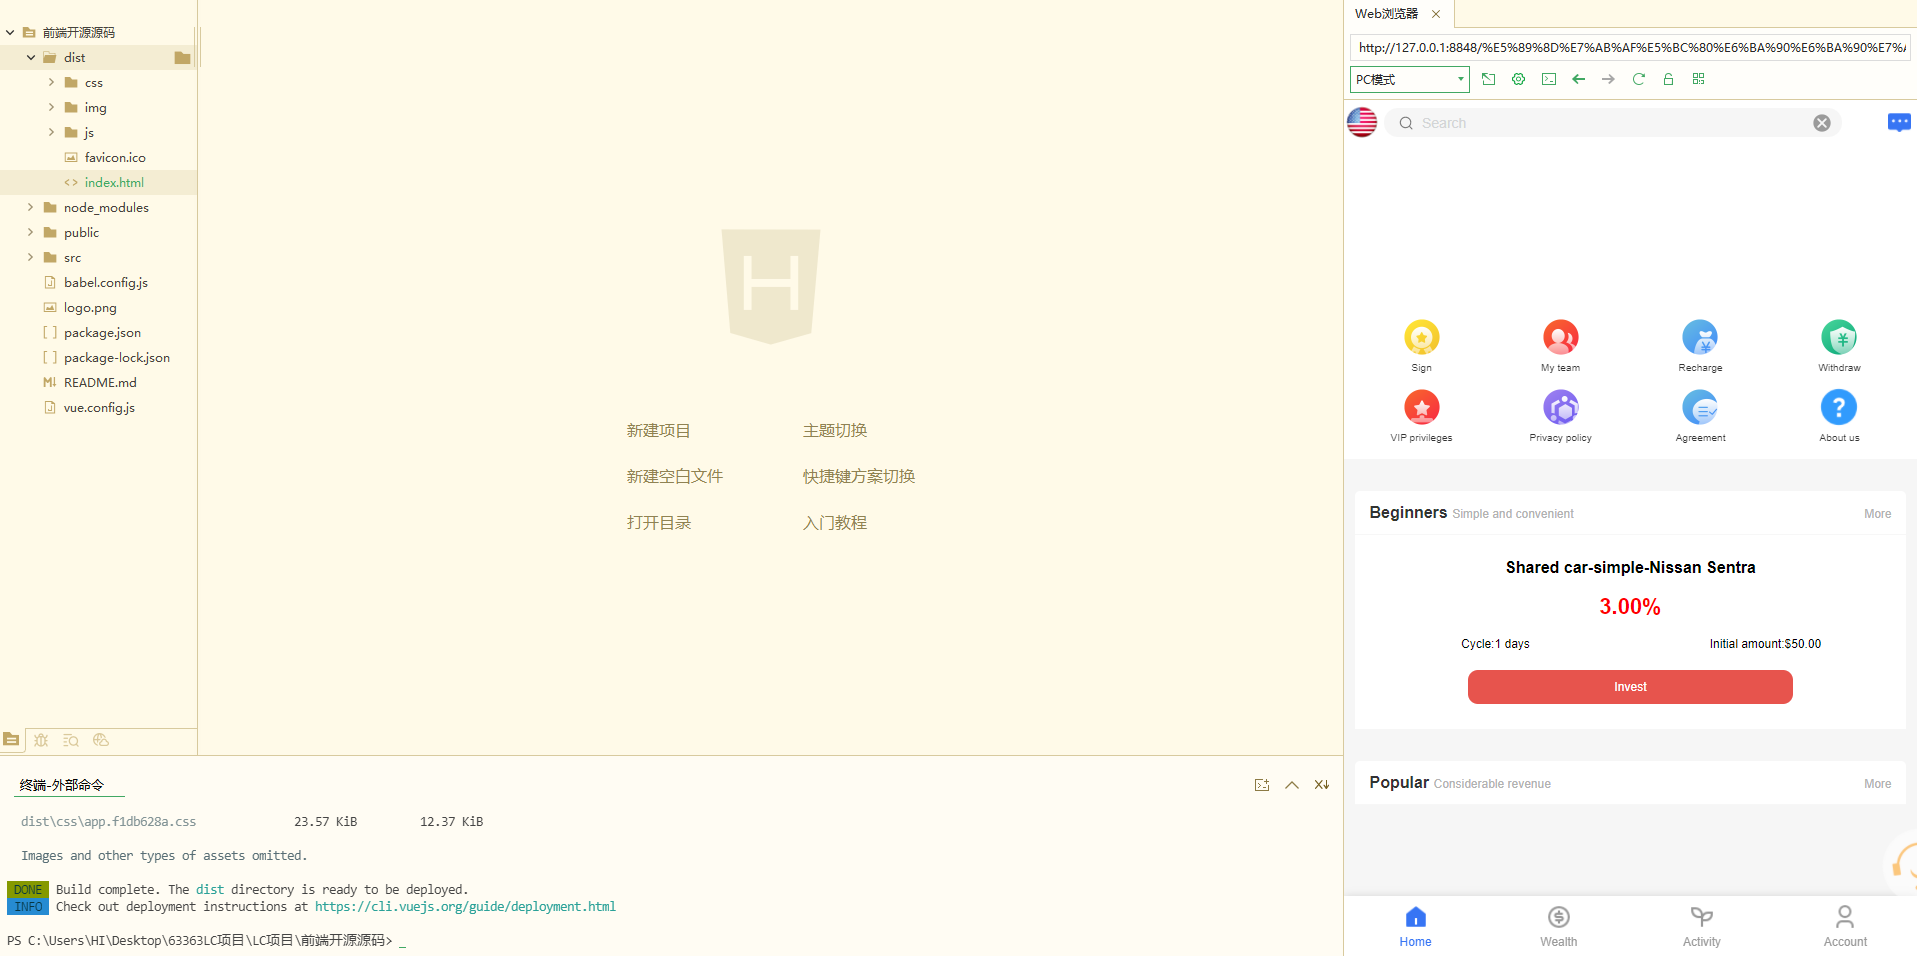Open the browser console terminal icon

click(x=1548, y=79)
